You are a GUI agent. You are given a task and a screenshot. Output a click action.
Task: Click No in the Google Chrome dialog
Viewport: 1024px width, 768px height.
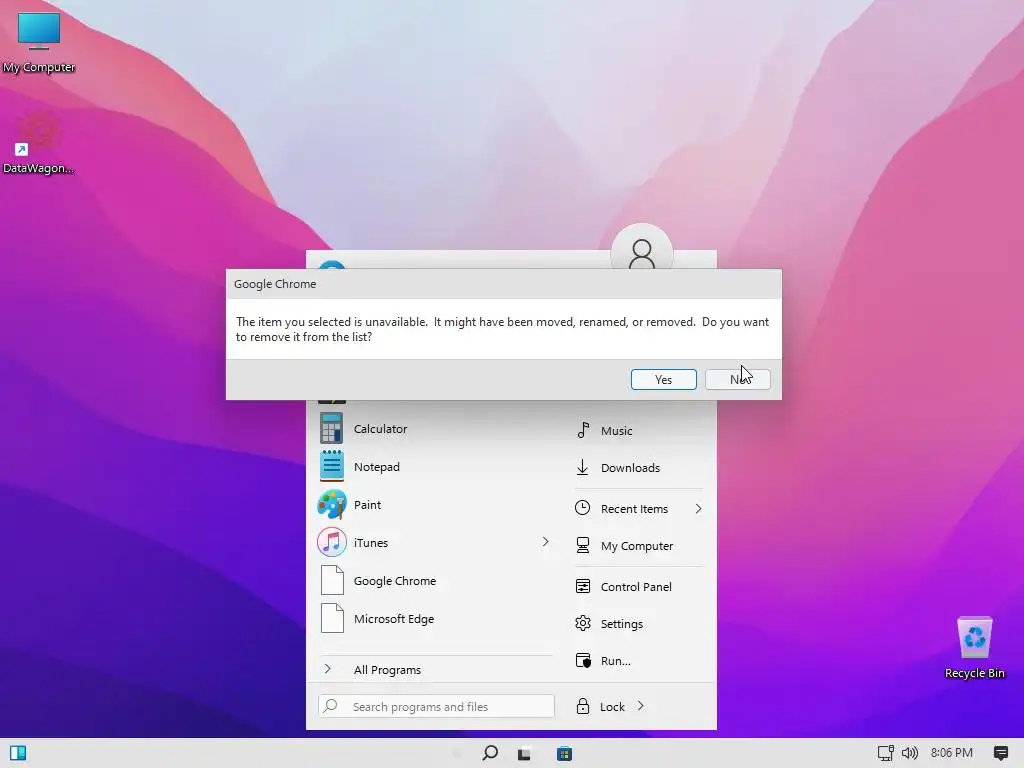(x=738, y=379)
